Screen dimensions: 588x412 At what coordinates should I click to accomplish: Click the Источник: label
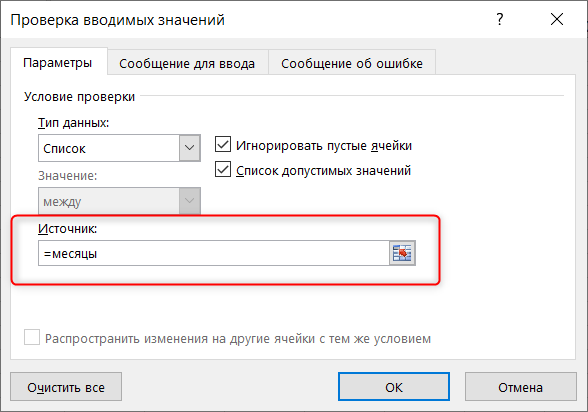click(x=68, y=228)
